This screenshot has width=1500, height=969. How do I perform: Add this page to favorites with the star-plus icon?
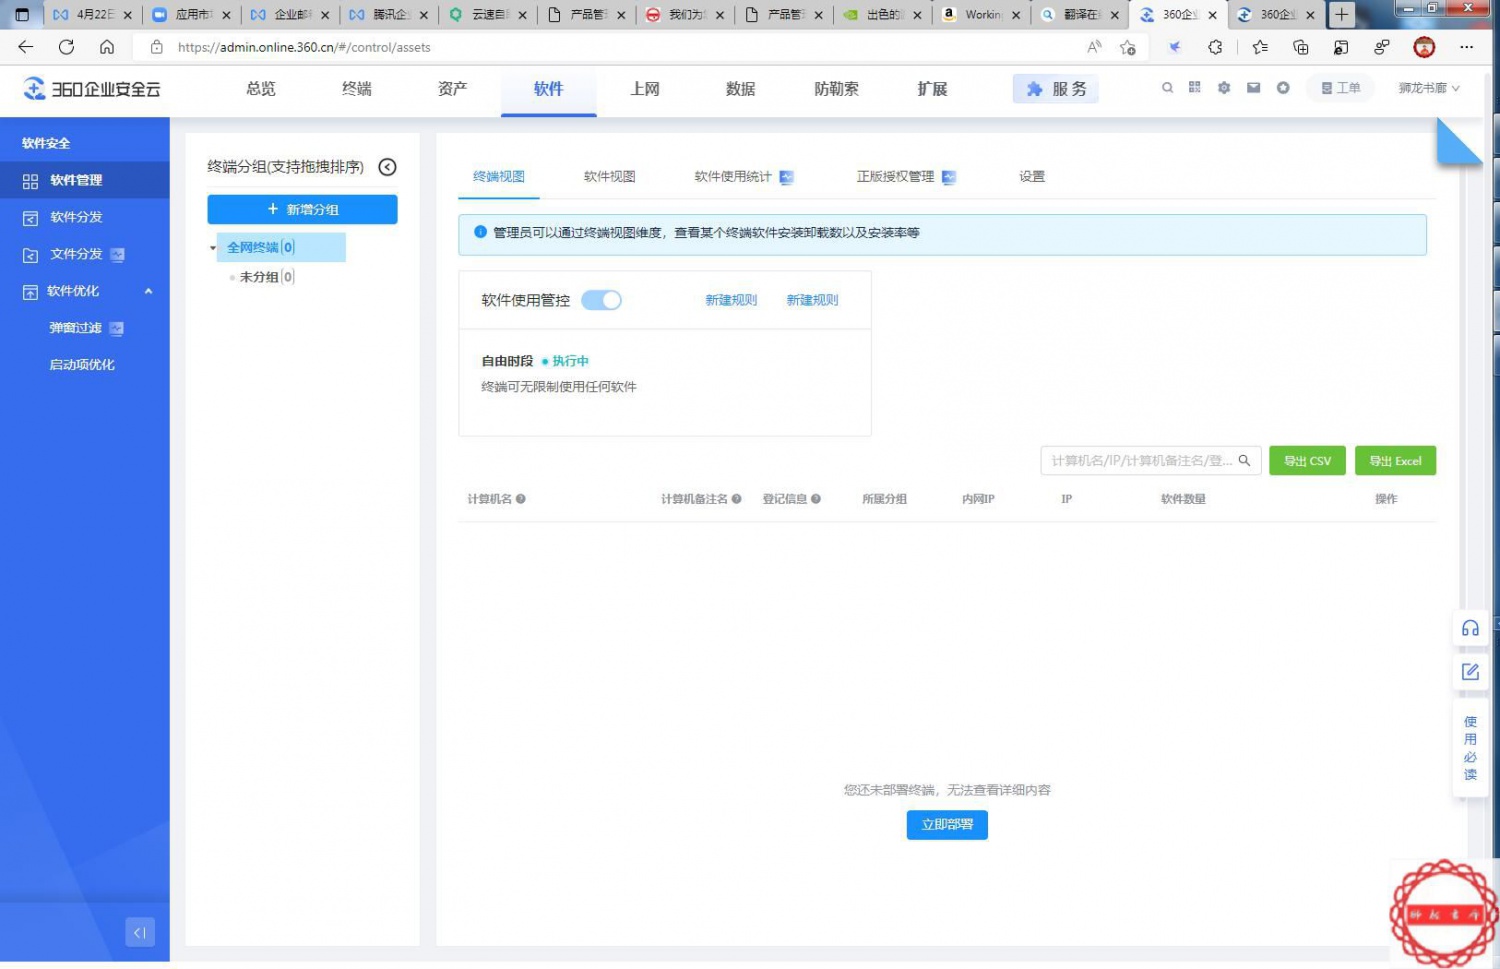1128,47
